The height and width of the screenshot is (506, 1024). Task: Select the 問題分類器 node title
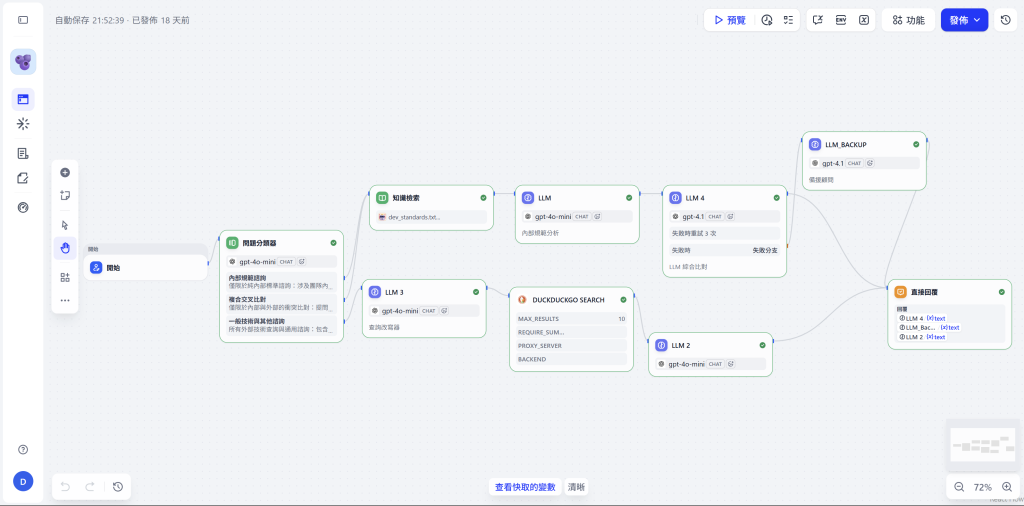[x=259, y=243]
